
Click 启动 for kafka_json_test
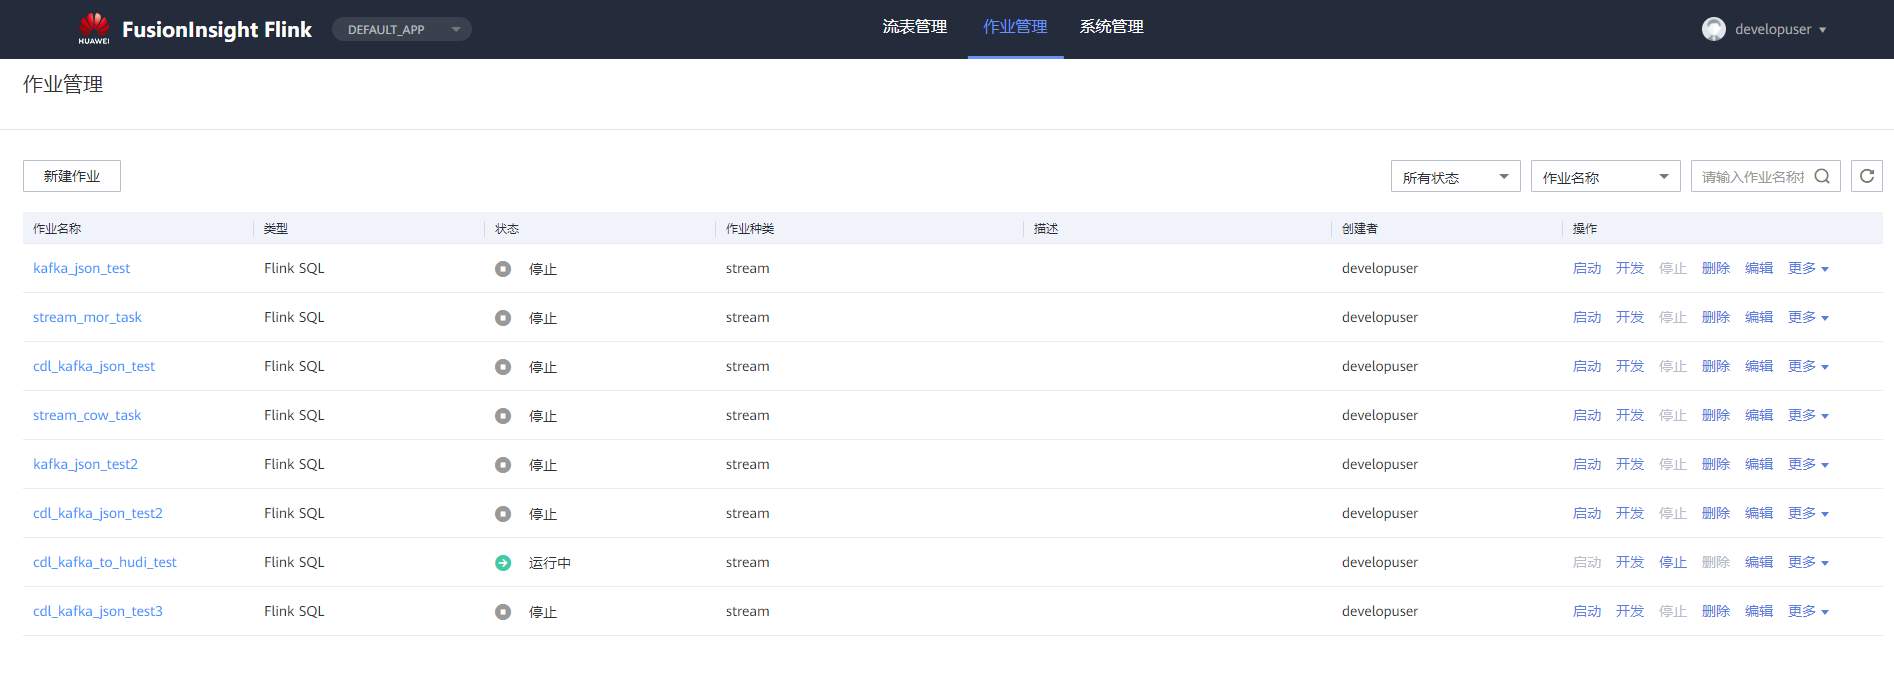click(1587, 268)
